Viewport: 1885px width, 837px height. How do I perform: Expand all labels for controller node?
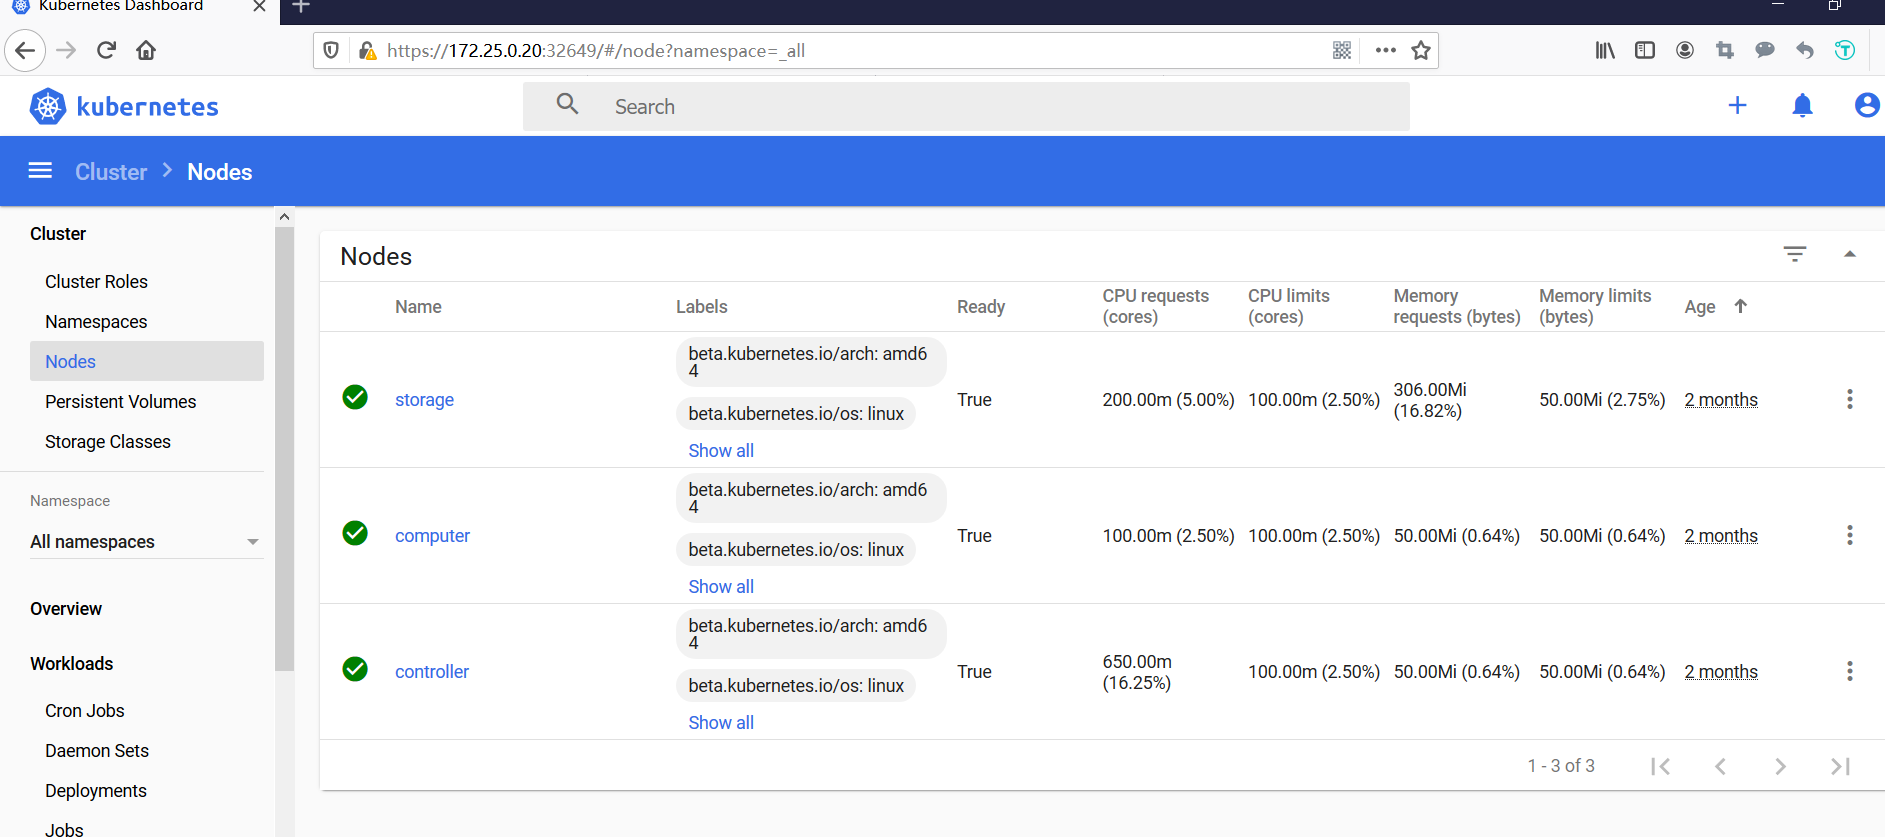click(x=721, y=722)
